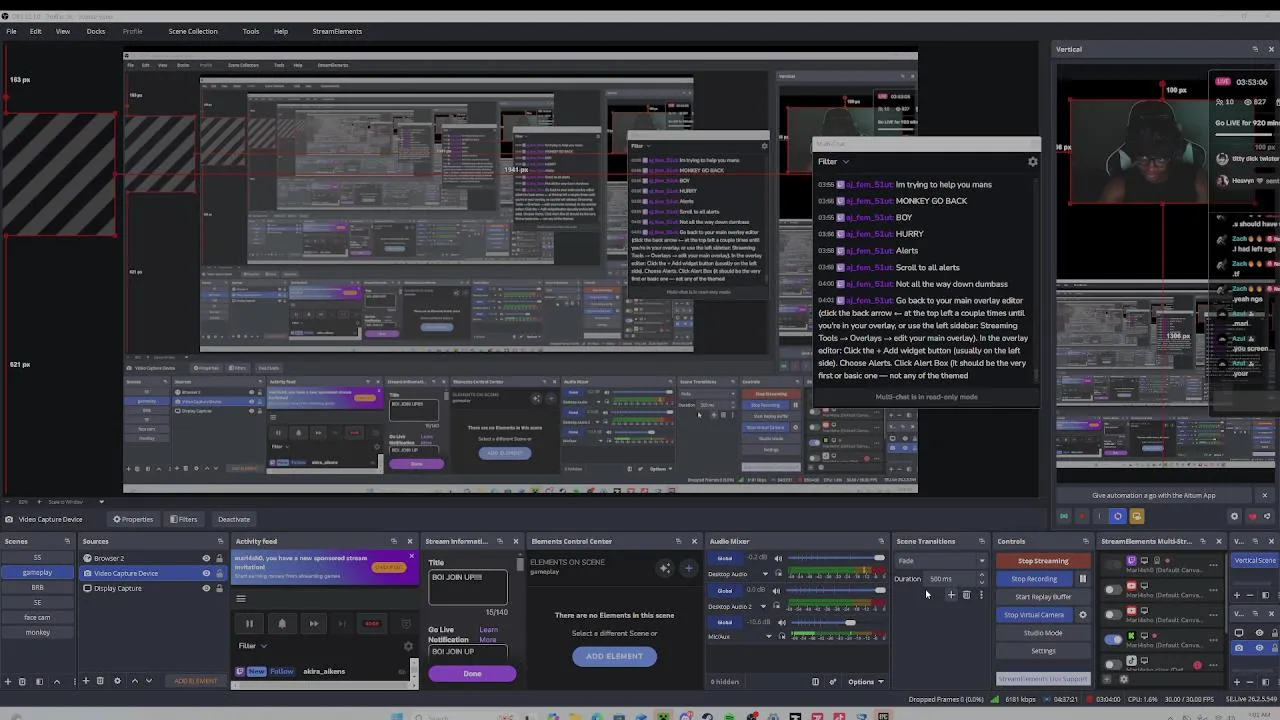Select the gameplay scene
This screenshot has height=720, width=1280.
point(37,573)
